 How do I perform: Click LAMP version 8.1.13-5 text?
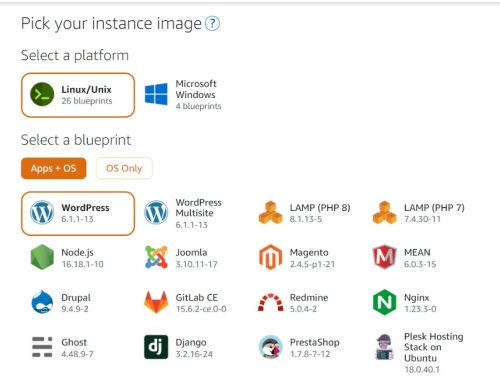[306, 219]
